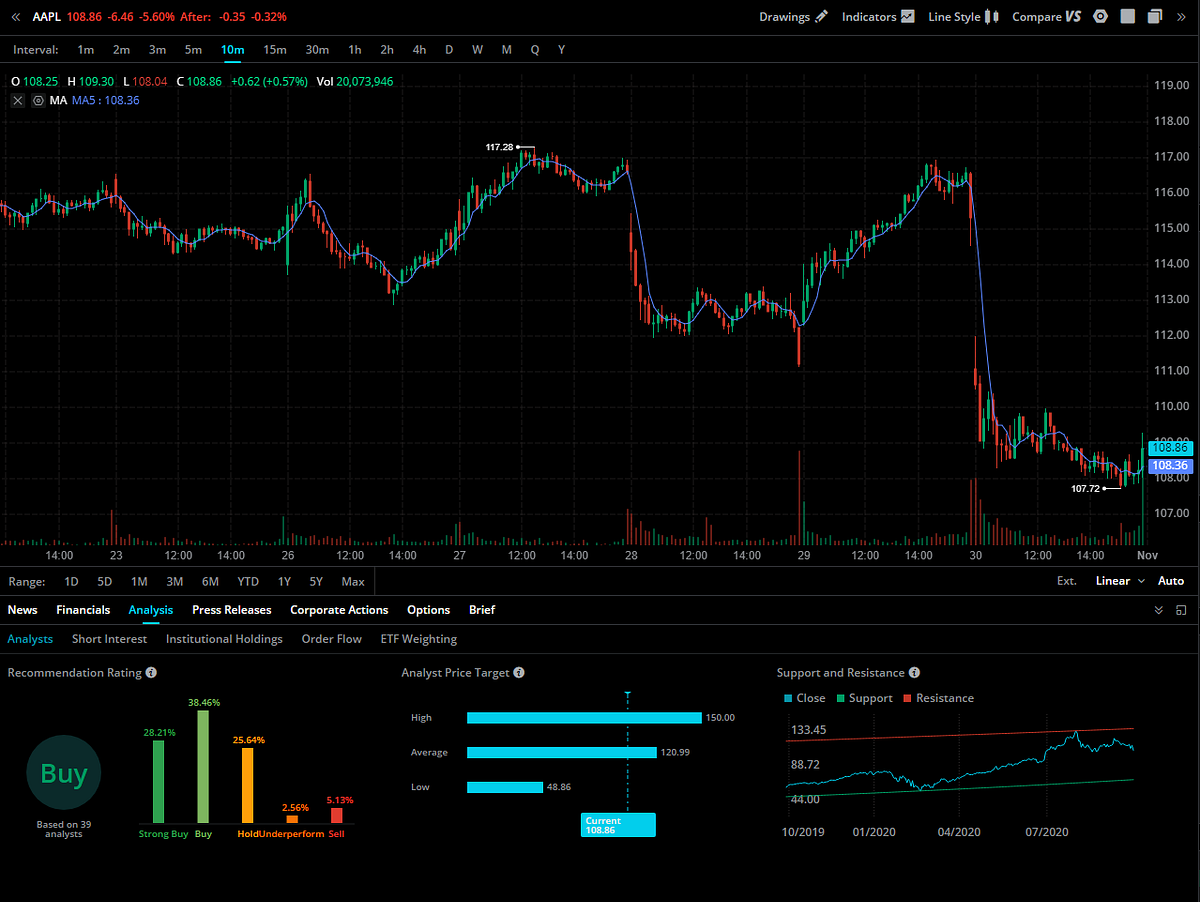Set interval to 4h

[419, 49]
